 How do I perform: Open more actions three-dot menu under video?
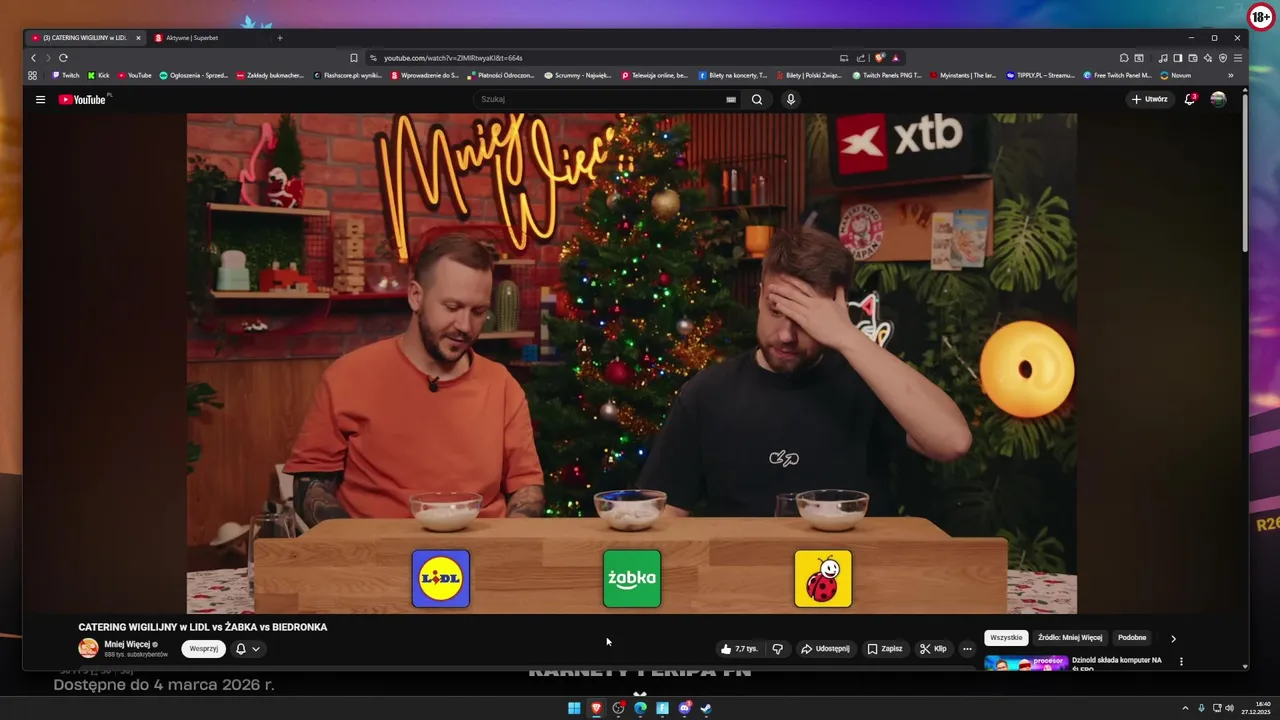click(967, 649)
